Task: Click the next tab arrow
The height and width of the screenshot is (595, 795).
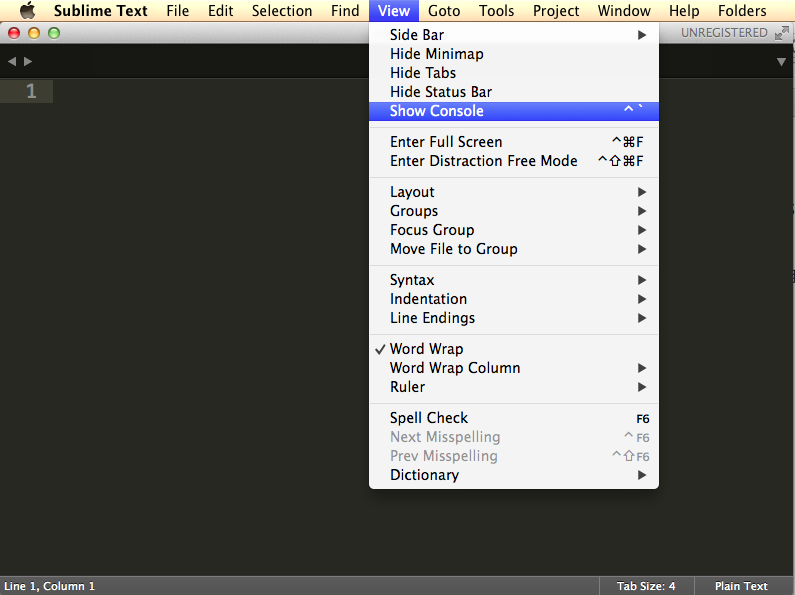Action: tap(28, 61)
